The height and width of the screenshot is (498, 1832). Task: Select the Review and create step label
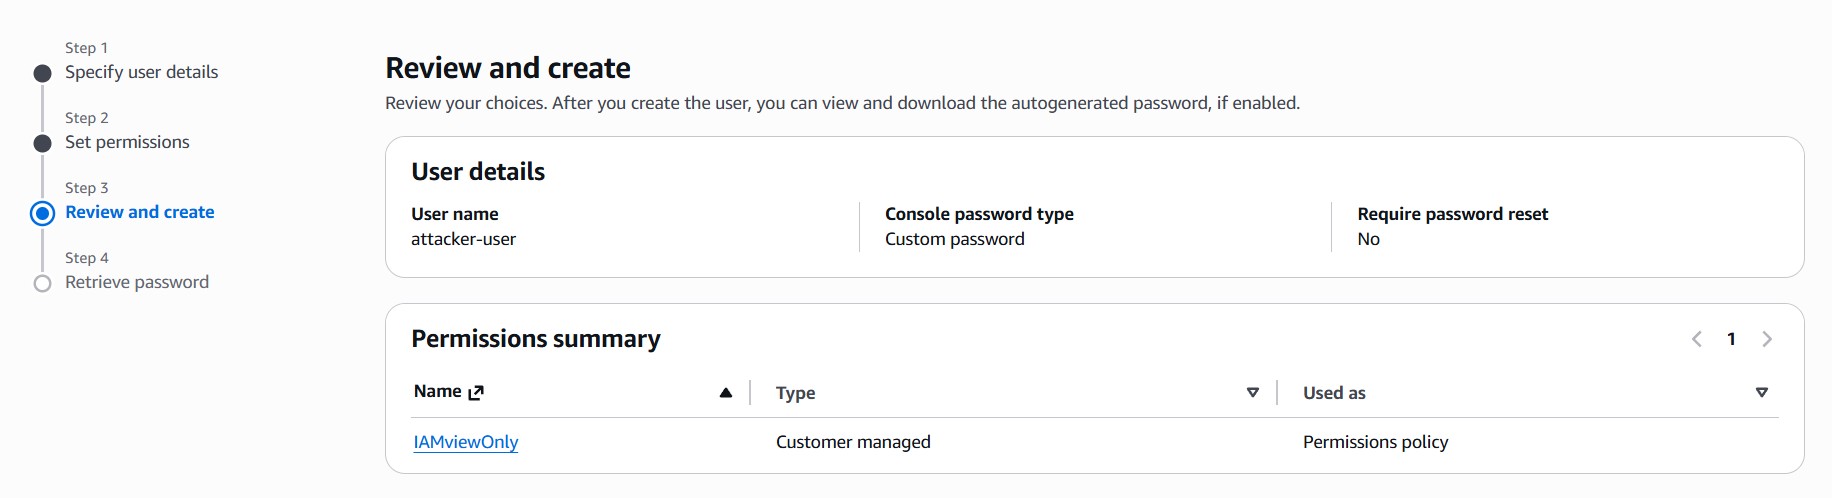140,212
